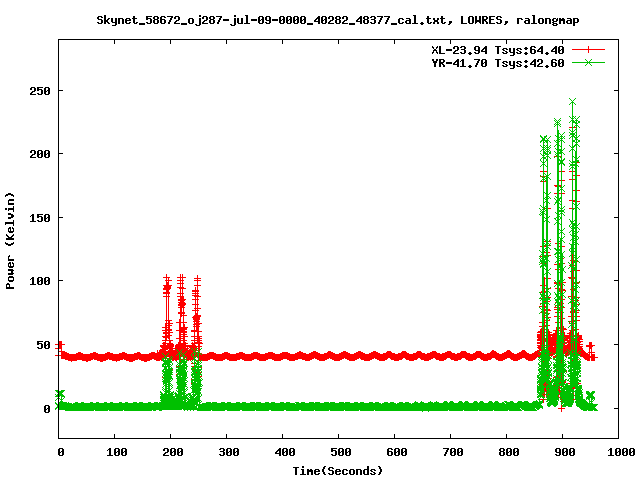This screenshot has width=640, height=480.
Task: Click the x-axis tick label 100
Action: click(x=116, y=452)
